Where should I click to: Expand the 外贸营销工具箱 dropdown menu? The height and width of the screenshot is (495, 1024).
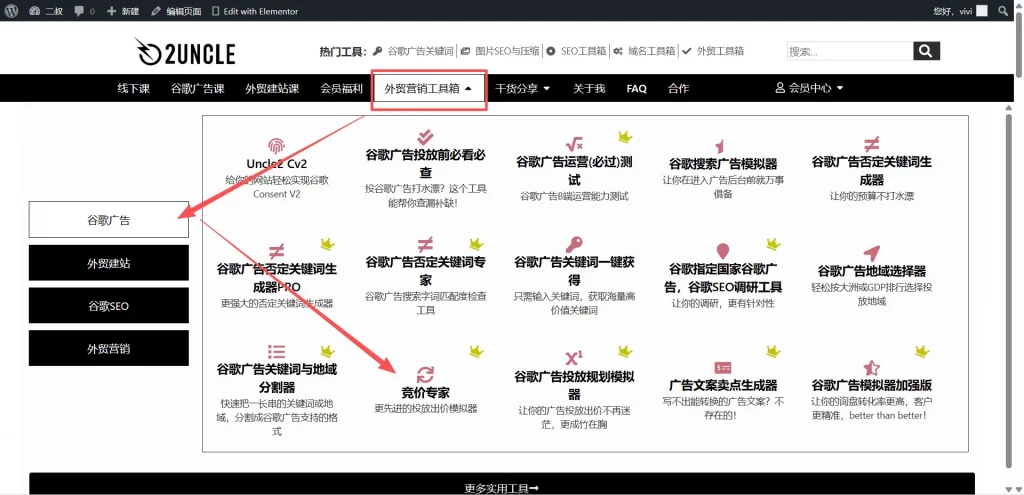coord(428,89)
